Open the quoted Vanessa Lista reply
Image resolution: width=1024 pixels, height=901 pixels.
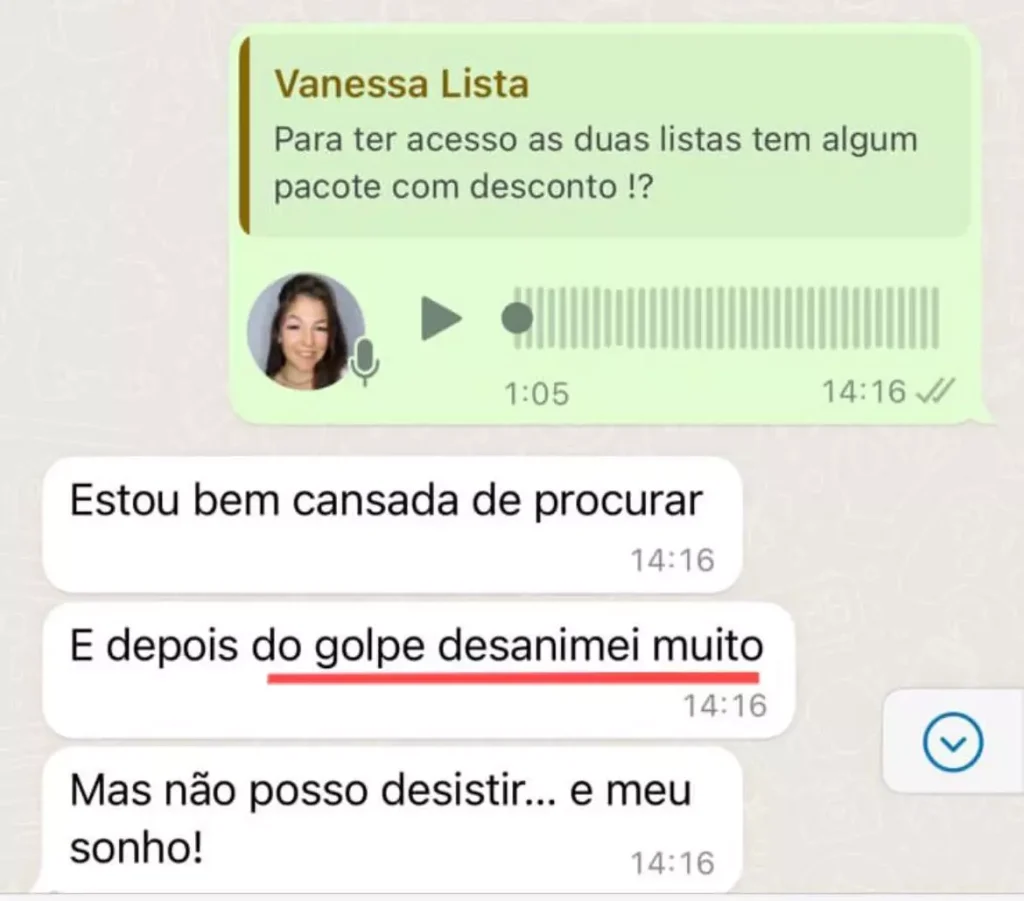pyautogui.click(x=605, y=135)
